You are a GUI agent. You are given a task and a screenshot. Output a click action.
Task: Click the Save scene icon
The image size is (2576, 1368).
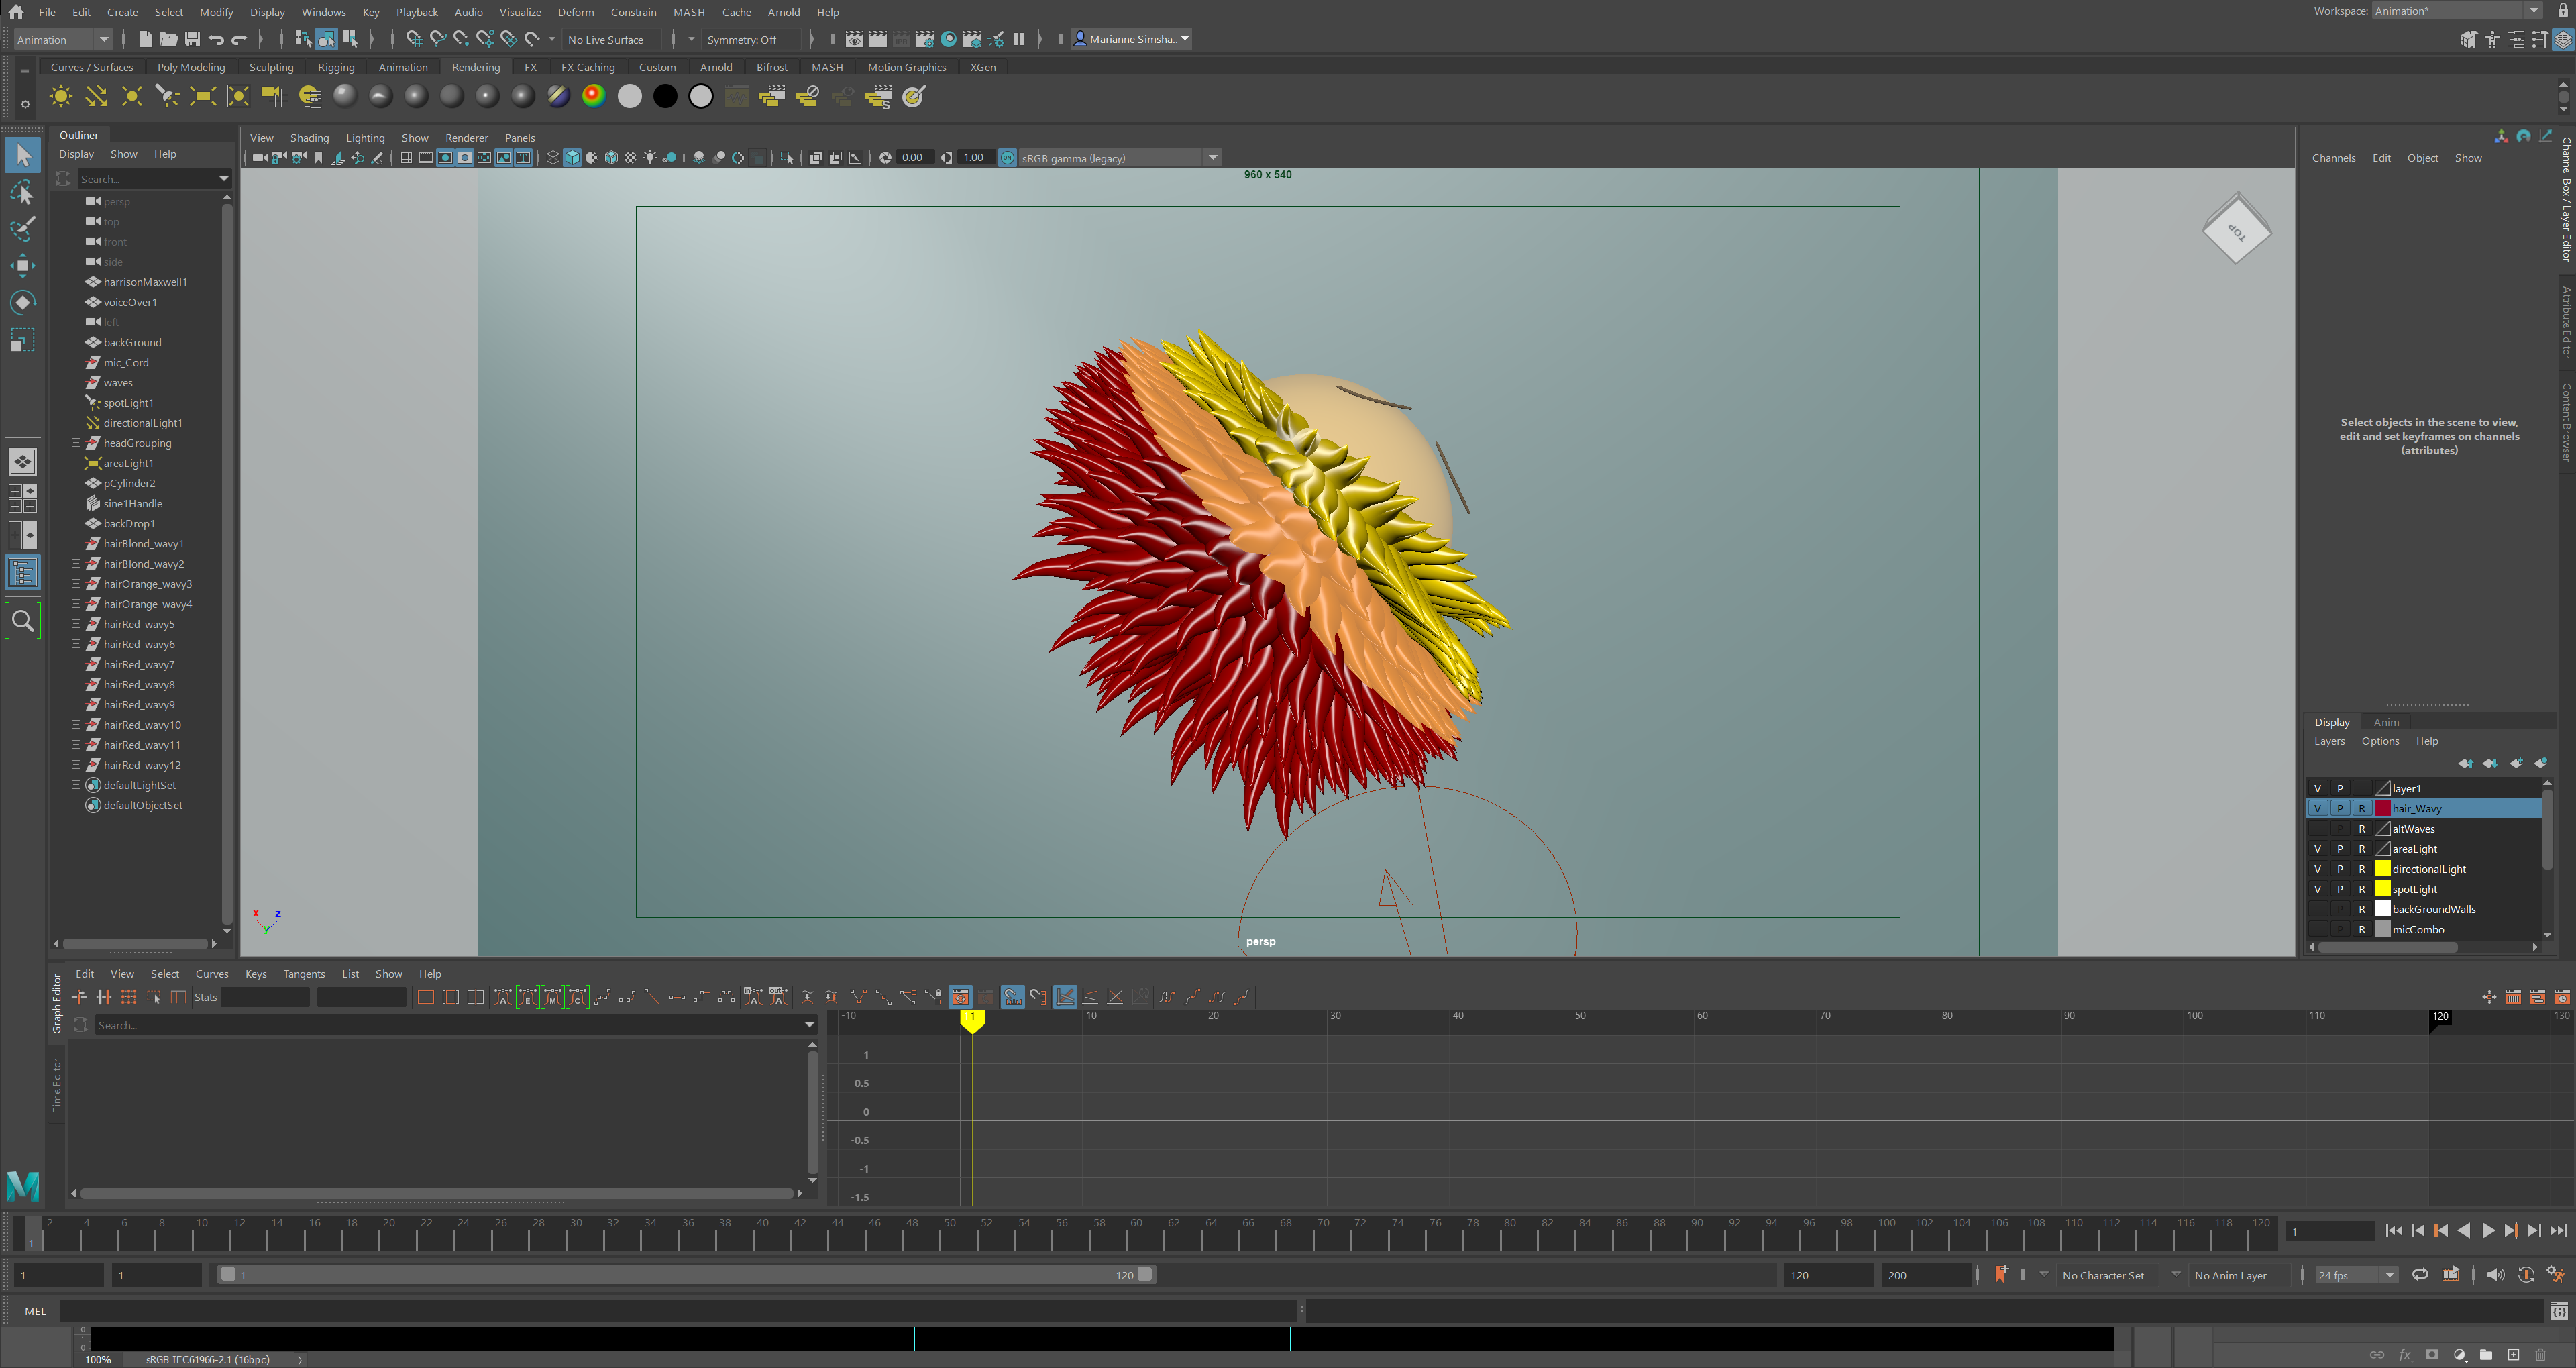click(x=192, y=39)
